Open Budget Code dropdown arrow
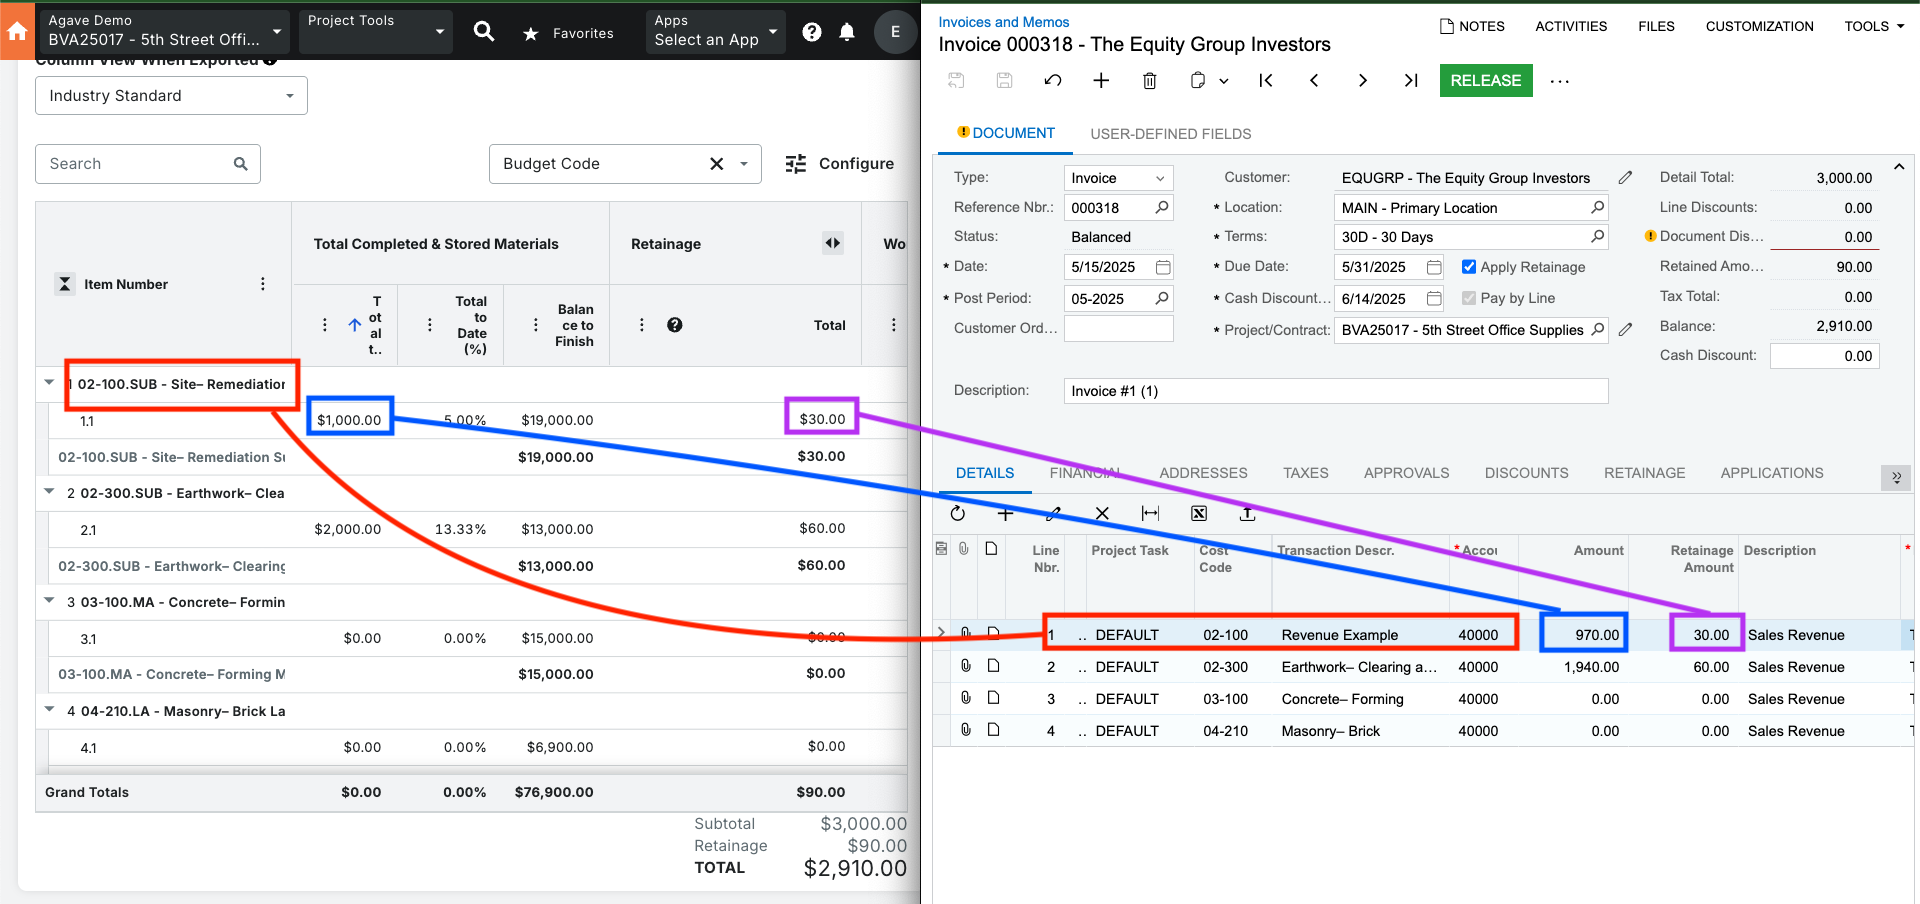The image size is (1920, 904). (744, 164)
